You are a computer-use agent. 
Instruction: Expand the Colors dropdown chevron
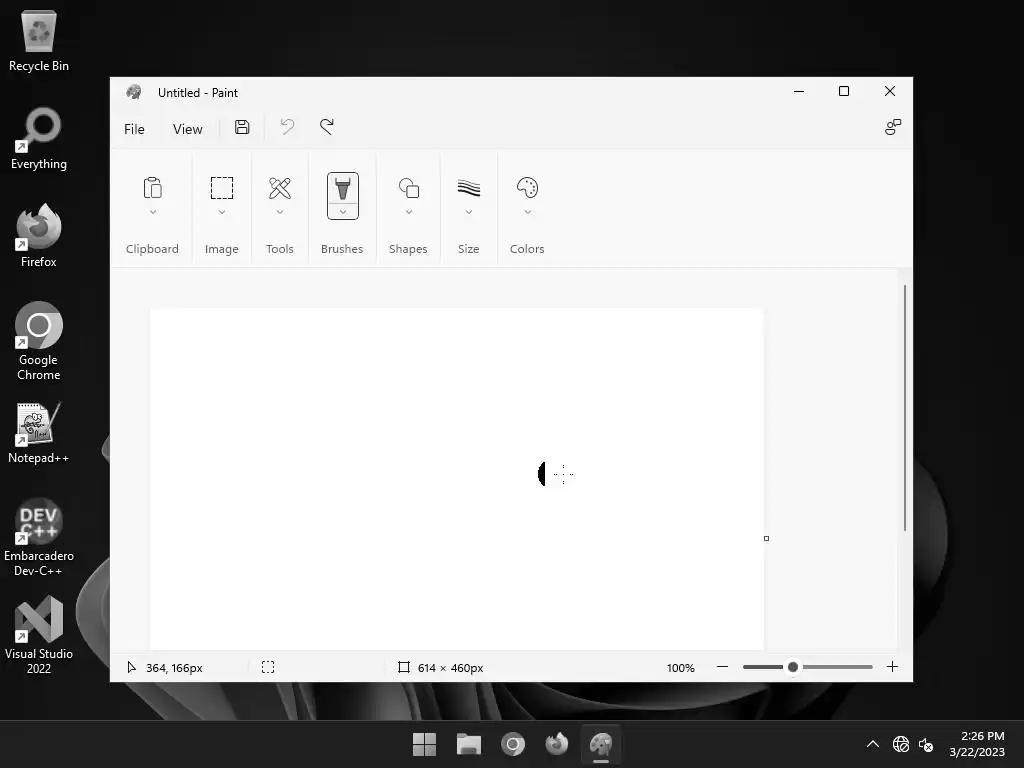(x=528, y=212)
